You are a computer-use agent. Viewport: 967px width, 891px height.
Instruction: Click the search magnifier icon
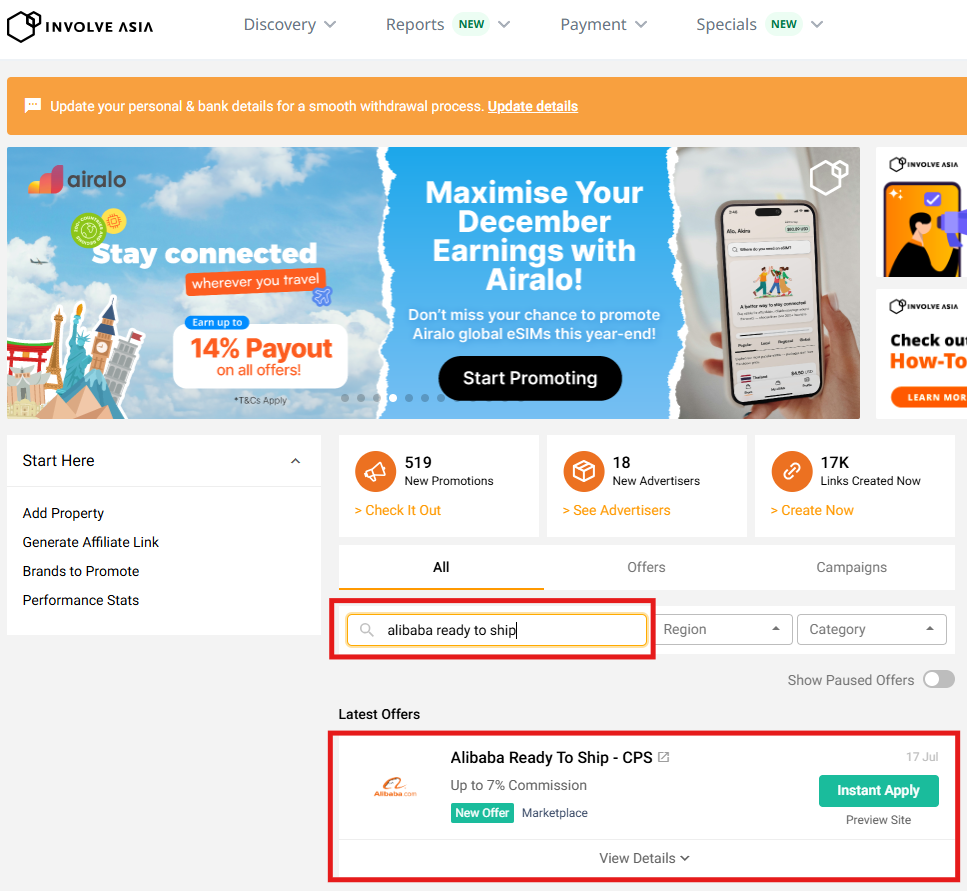367,630
